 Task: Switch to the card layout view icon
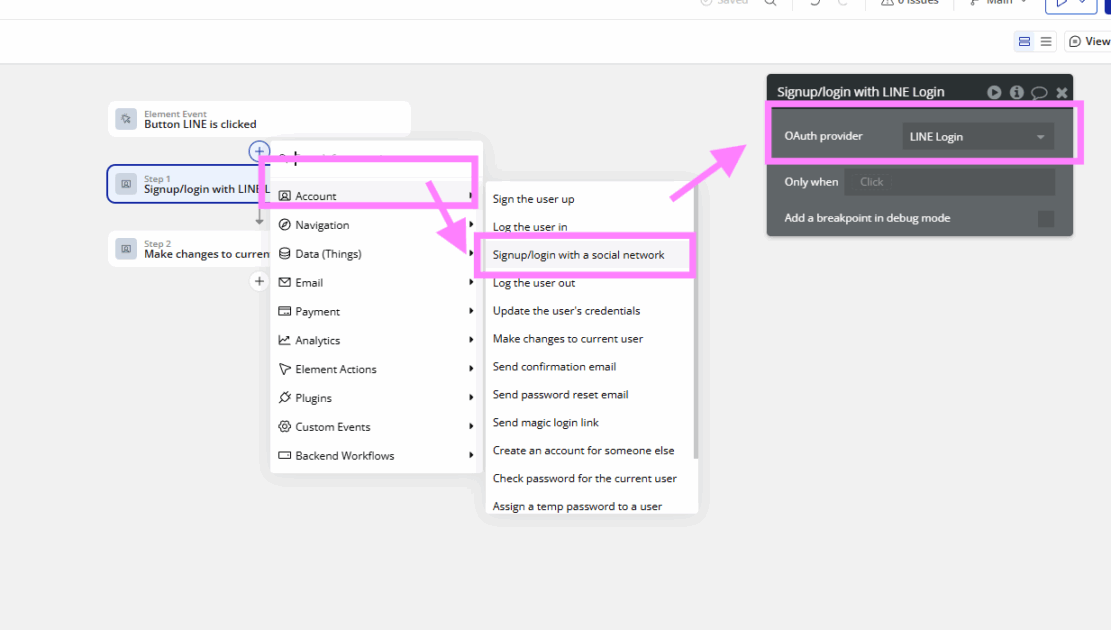(1025, 42)
